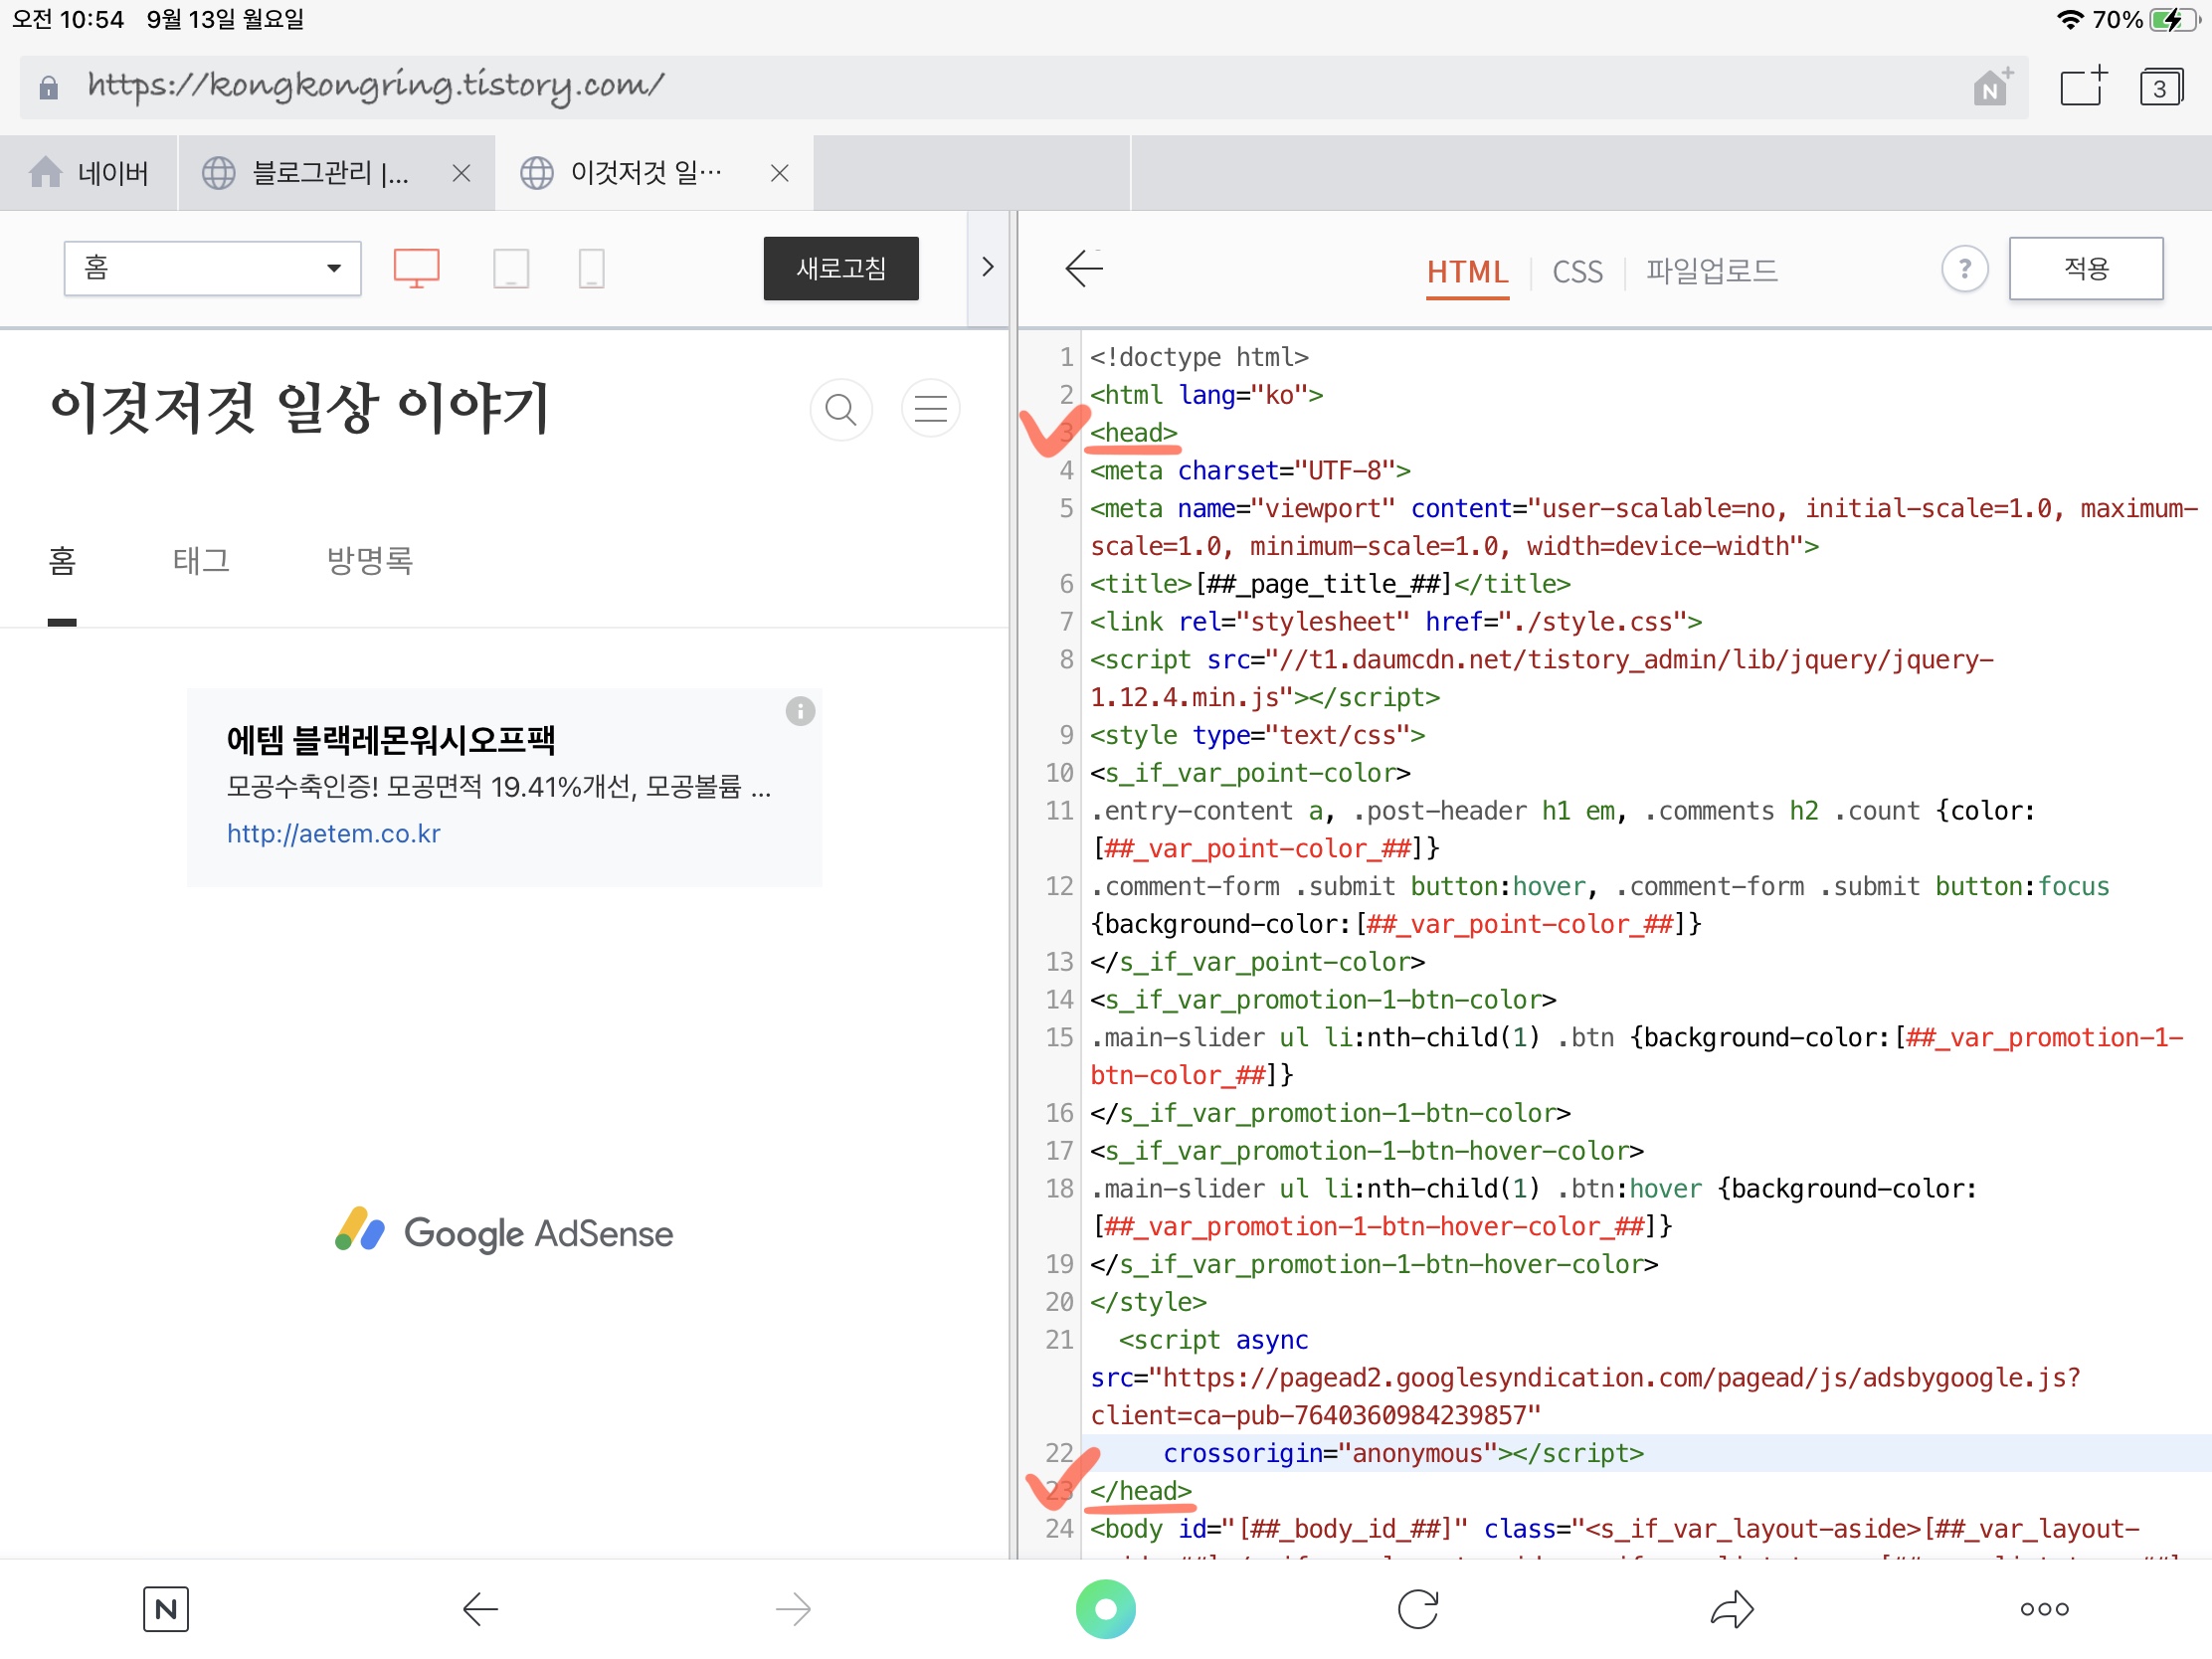Close the 블로그관리 tab
The width and height of the screenshot is (2212, 1659).
461,173
